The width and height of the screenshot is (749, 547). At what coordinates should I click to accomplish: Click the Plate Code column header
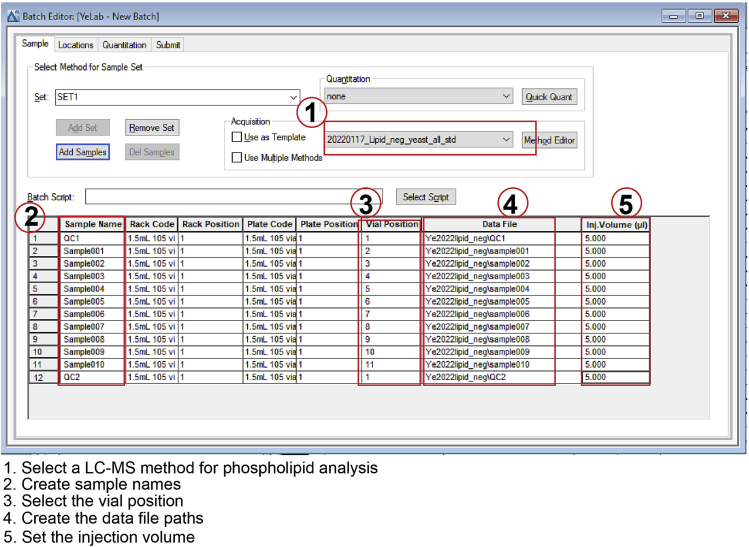(x=269, y=224)
